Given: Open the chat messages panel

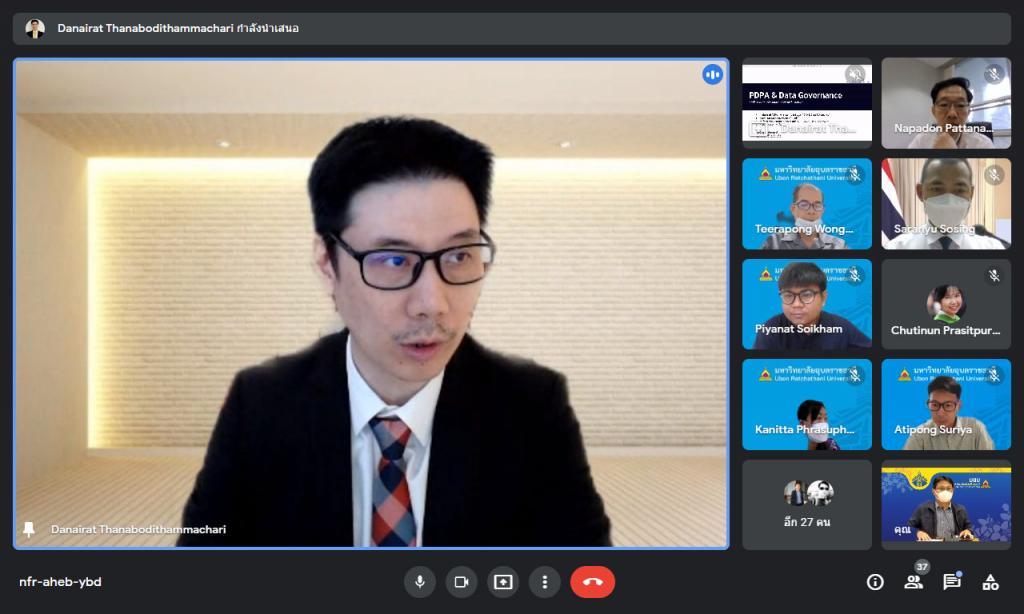Looking at the screenshot, I should point(952,582).
